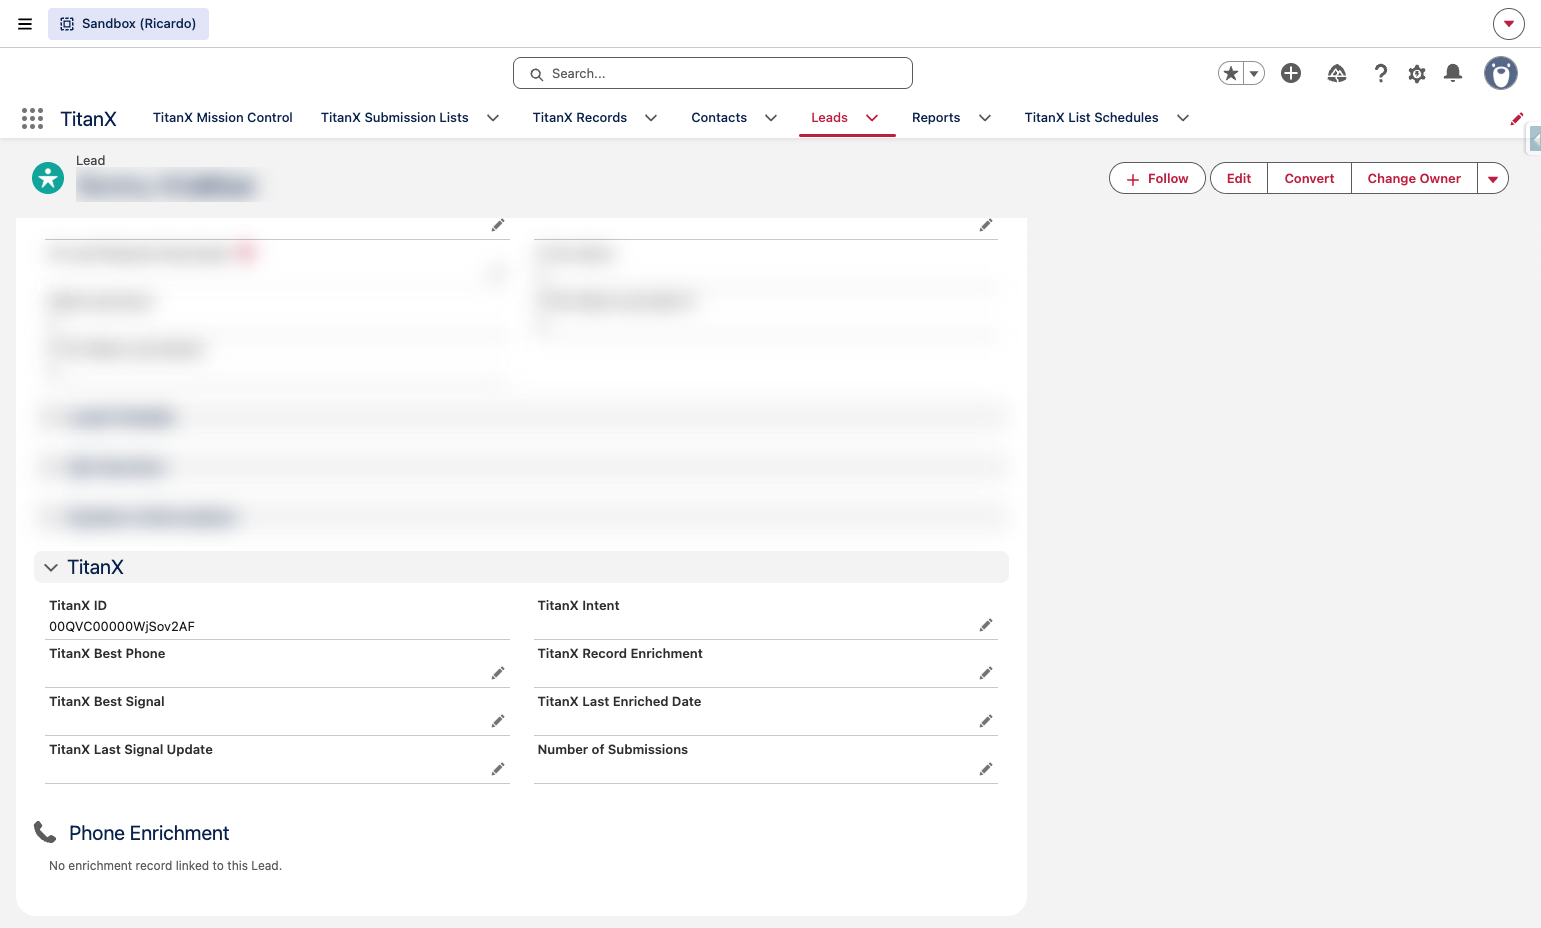The width and height of the screenshot is (1541, 928).
Task: Click the Convert button
Action: point(1309,178)
